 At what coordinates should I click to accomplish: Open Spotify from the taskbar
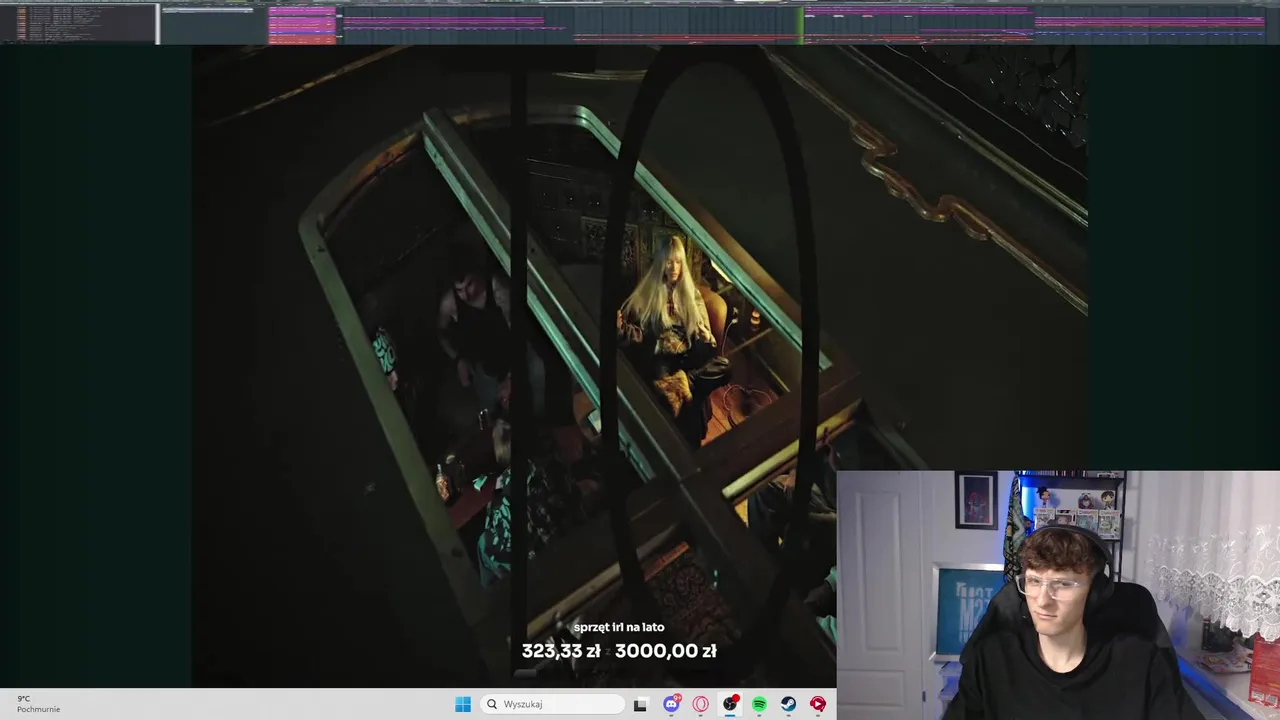759,704
